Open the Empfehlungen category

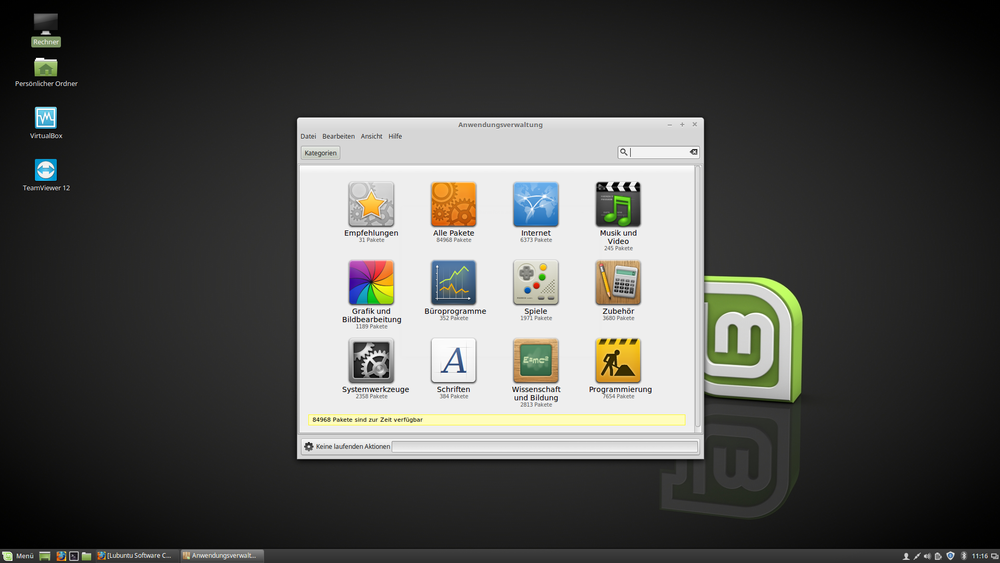pyautogui.click(x=371, y=204)
